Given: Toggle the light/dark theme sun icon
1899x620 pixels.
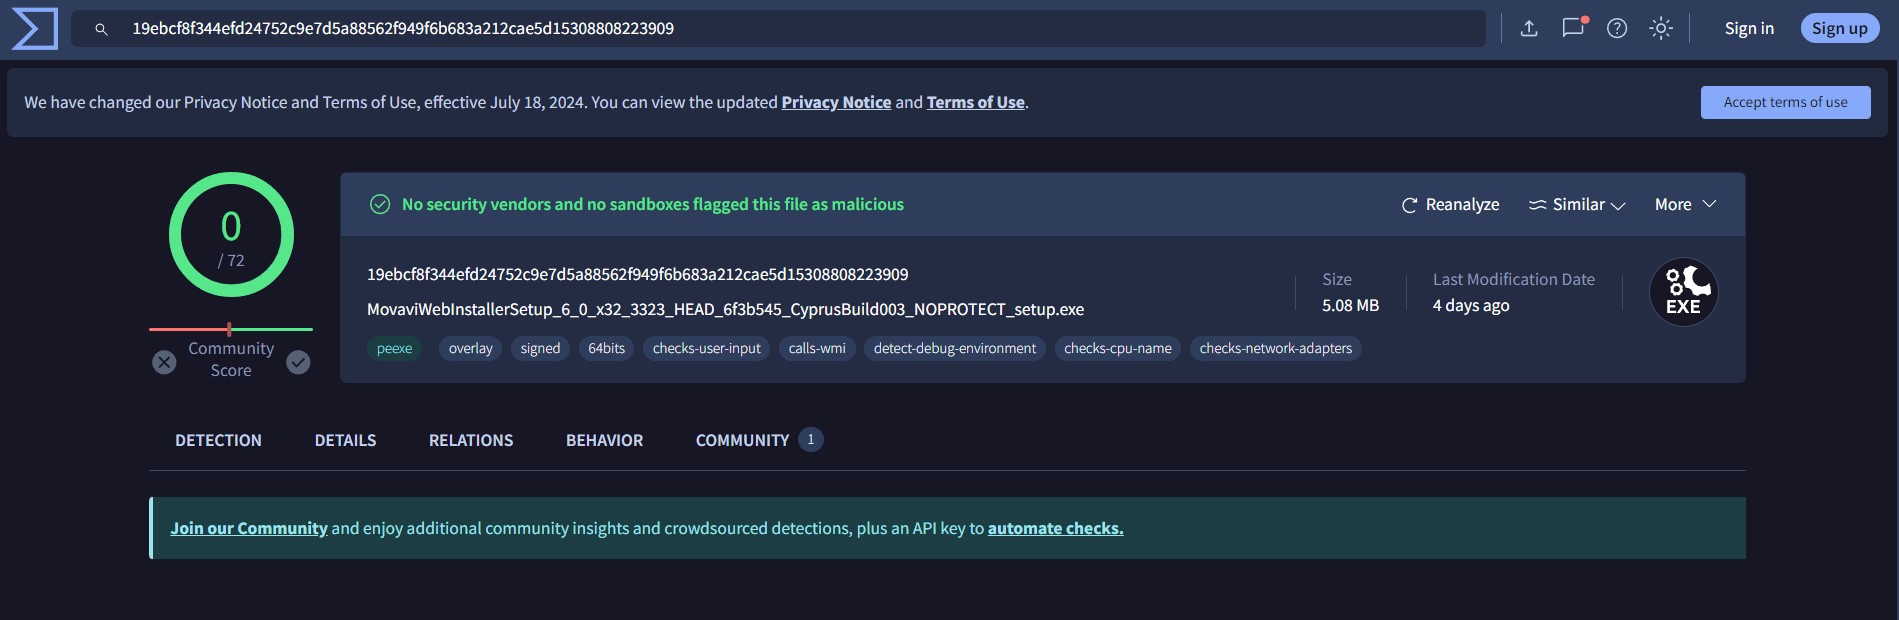Looking at the screenshot, I should (x=1661, y=29).
